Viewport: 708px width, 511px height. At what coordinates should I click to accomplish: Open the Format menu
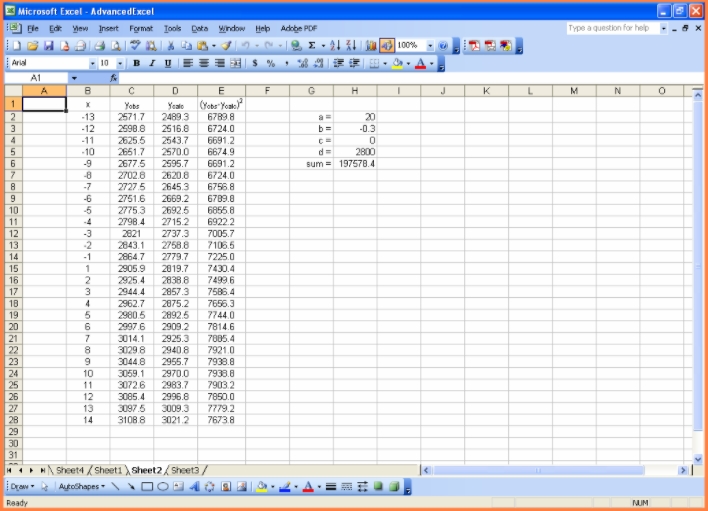coord(141,29)
